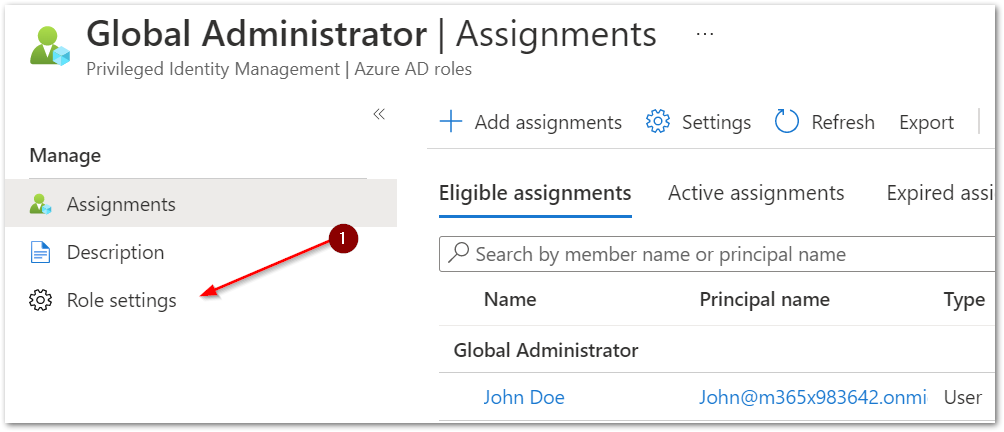Refresh the assignments list
The image size is (1004, 432).
[825, 122]
